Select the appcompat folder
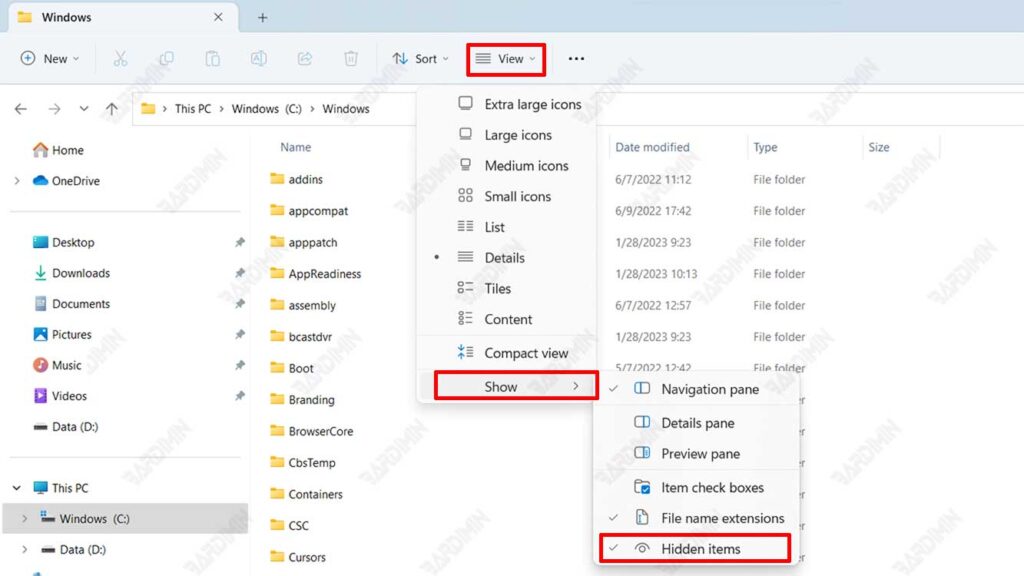This screenshot has width=1024, height=576. click(309, 211)
